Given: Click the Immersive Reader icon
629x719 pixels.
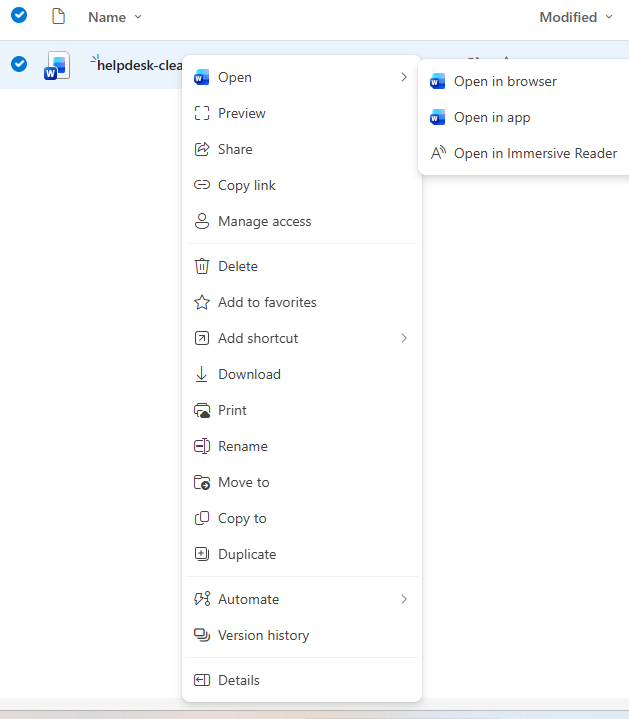Looking at the screenshot, I should tap(438, 153).
